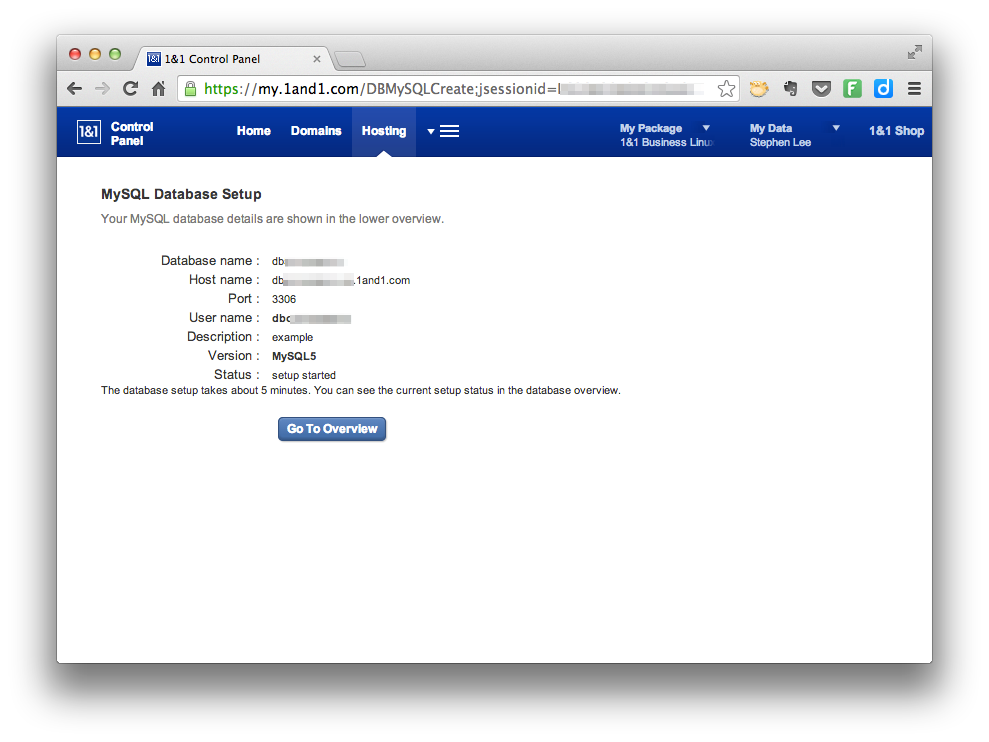
Task: Open the Domains menu item
Action: coord(316,131)
